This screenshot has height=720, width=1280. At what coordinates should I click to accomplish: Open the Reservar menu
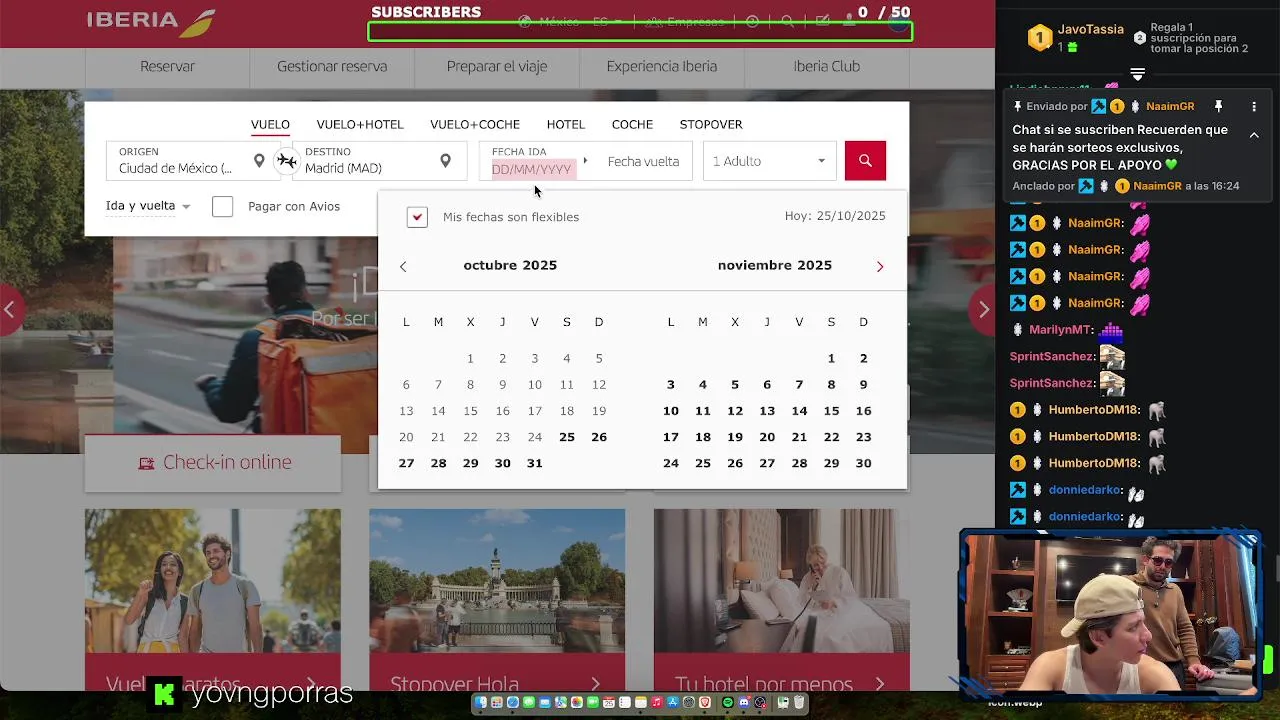pos(167,67)
